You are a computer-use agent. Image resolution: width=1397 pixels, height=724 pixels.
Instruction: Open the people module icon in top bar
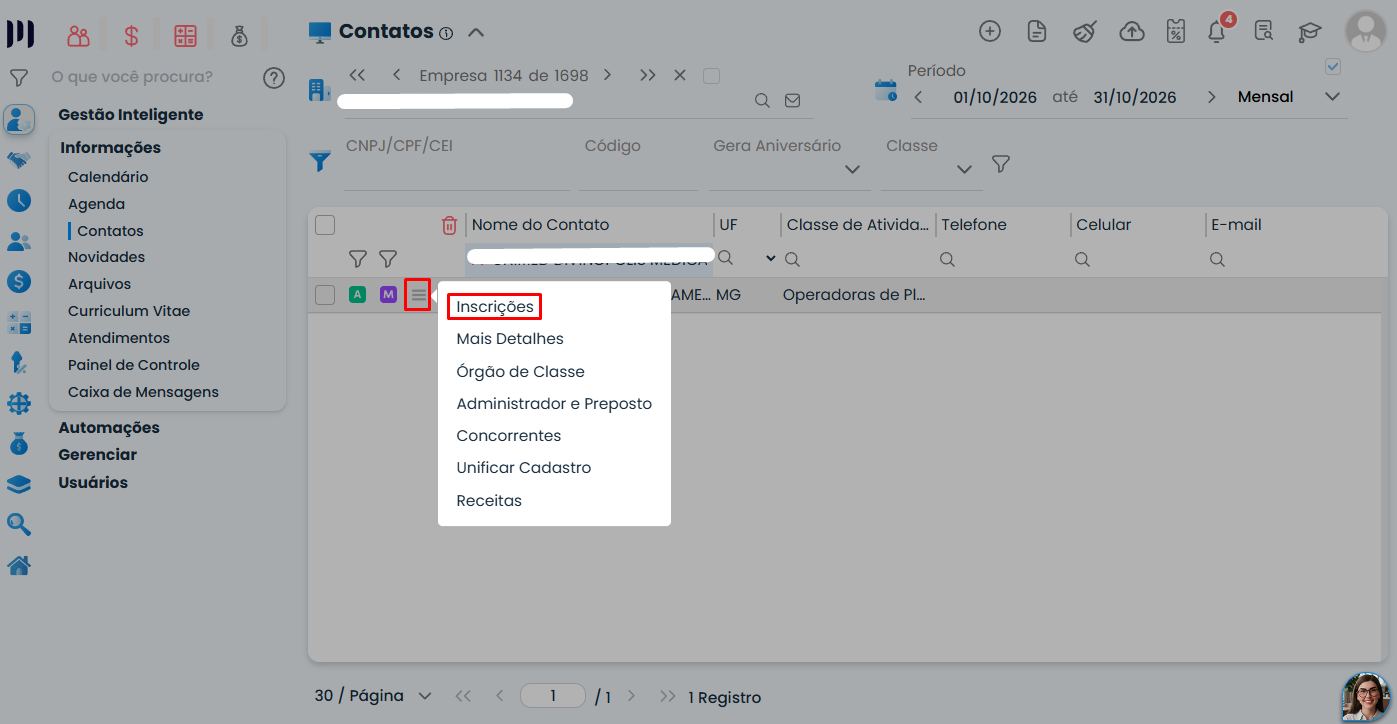(x=79, y=35)
